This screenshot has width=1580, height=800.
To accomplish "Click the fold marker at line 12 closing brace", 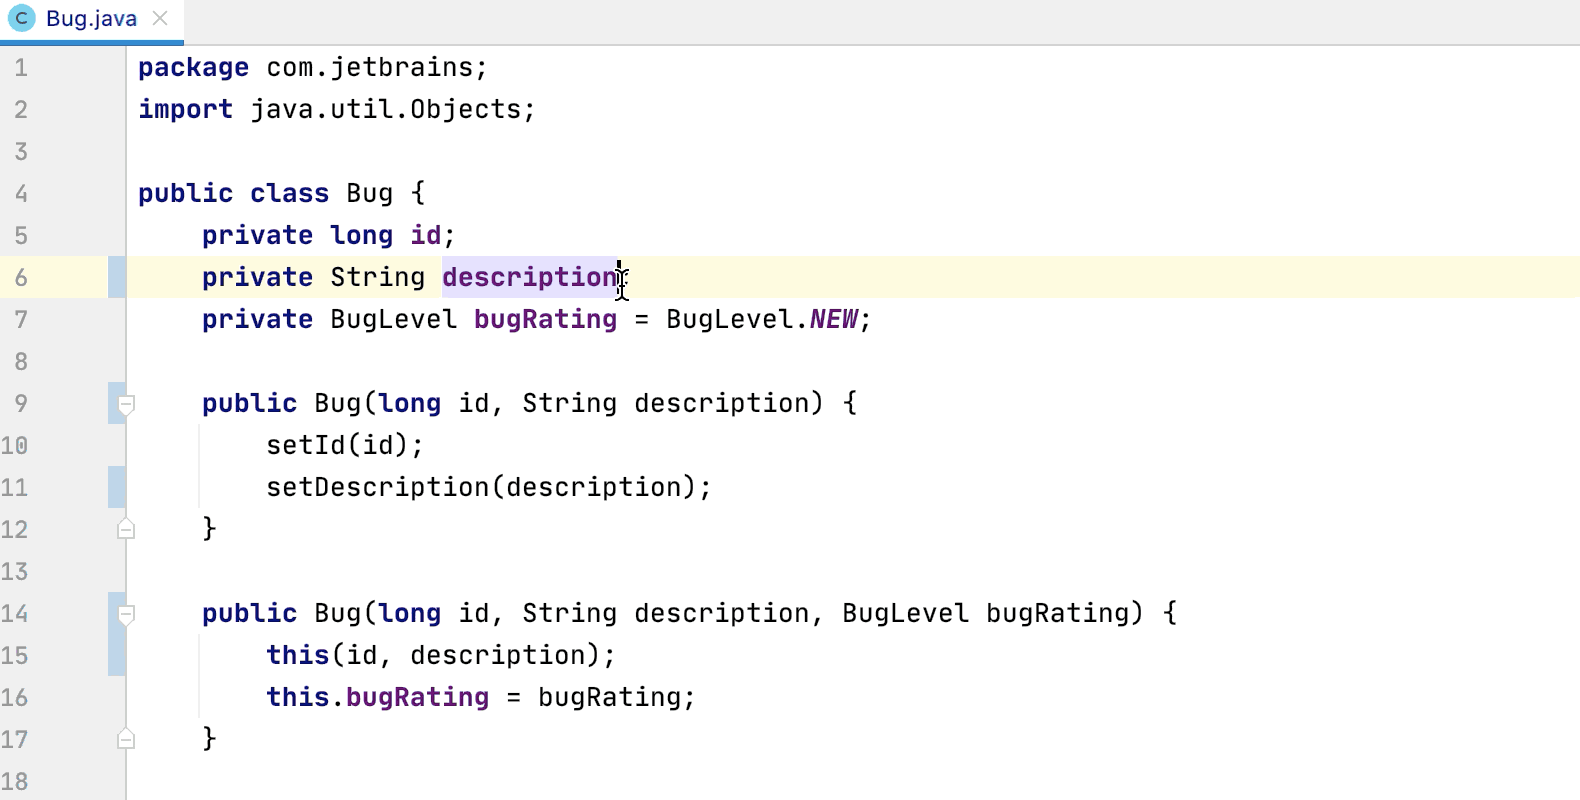I will [126, 529].
